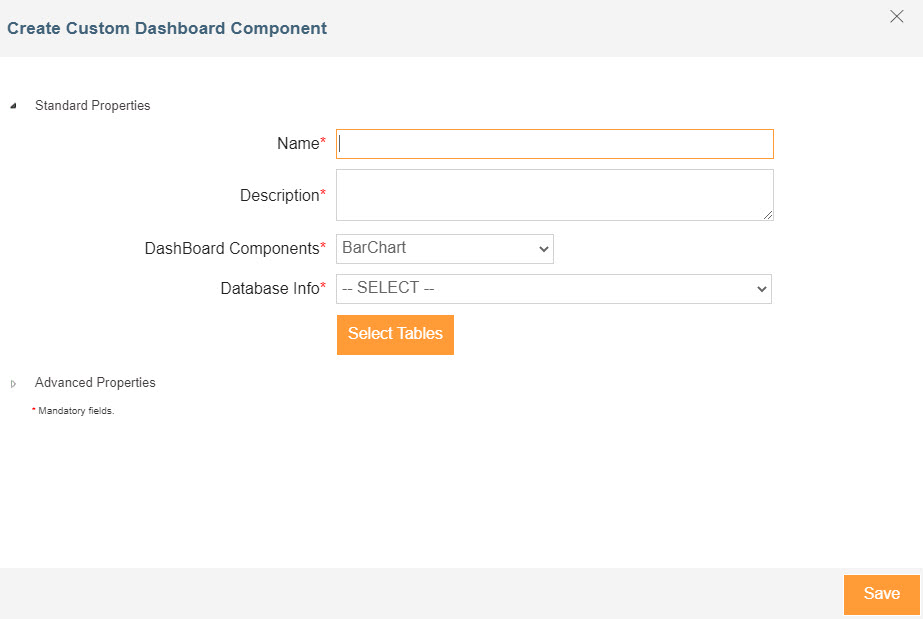Collapse the Standard Properties triangle
The height and width of the screenshot is (619, 923).
pos(13,106)
